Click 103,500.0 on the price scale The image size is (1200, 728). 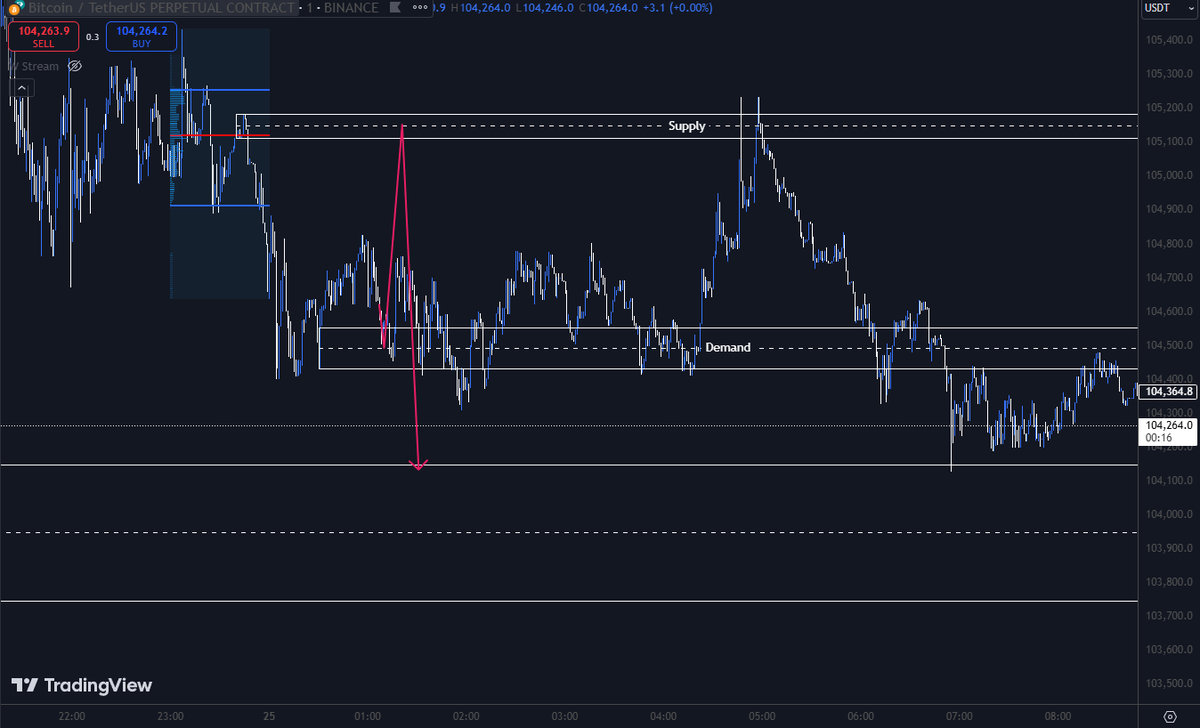pyautogui.click(x=1168, y=683)
